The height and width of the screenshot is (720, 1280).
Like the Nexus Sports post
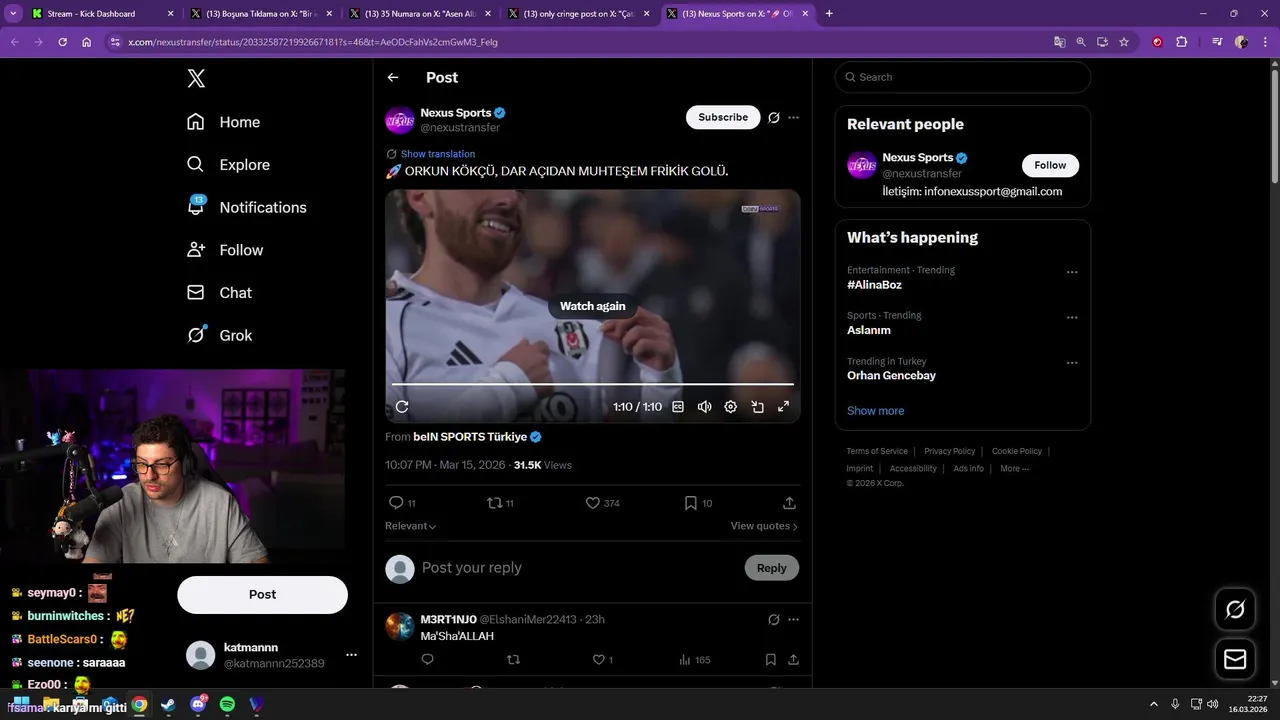click(x=593, y=503)
